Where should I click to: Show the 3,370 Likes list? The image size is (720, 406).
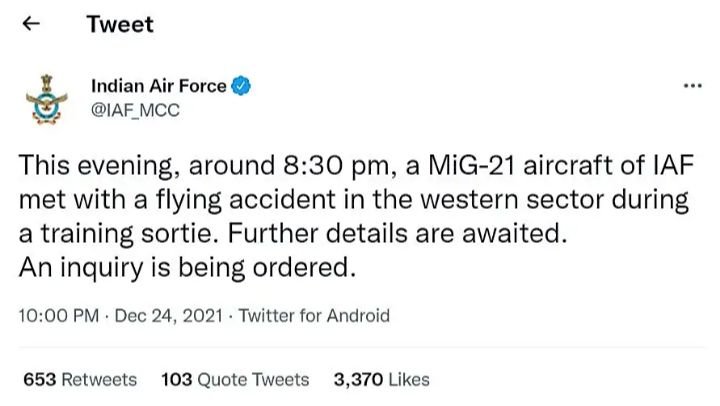click(x=380, y=379)
